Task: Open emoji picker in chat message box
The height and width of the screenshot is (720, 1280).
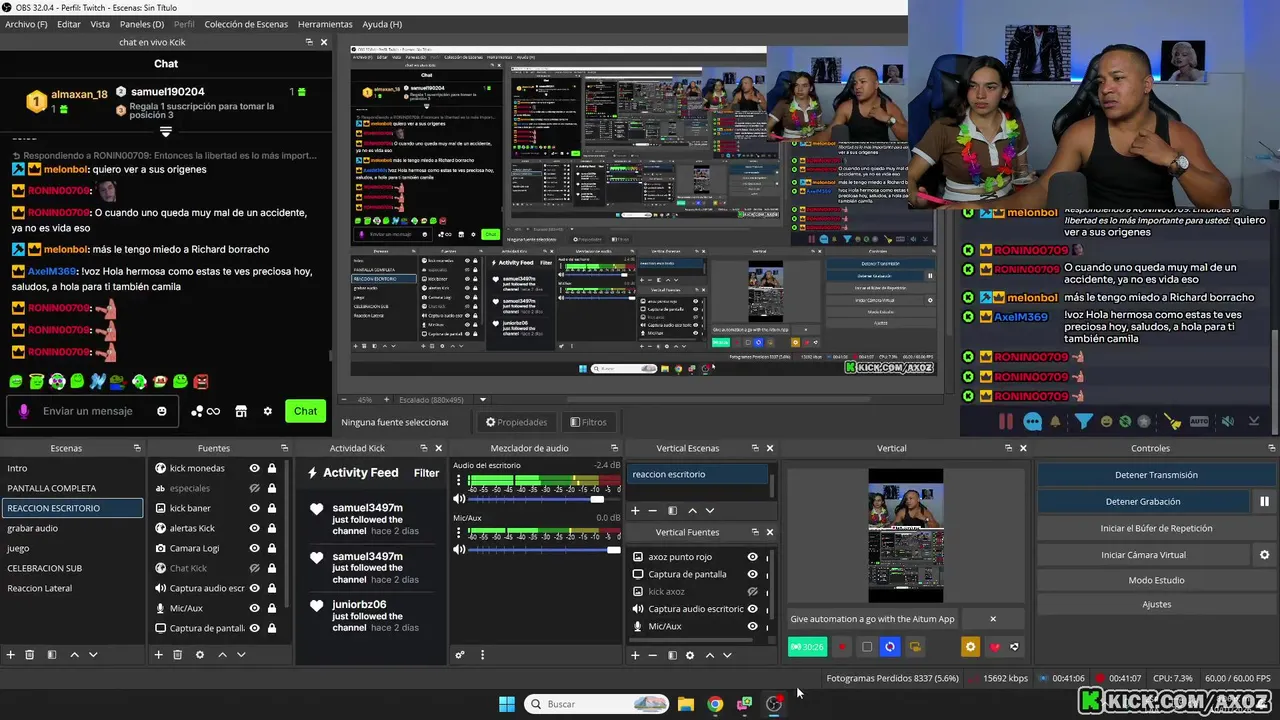Action: point(162,411)
